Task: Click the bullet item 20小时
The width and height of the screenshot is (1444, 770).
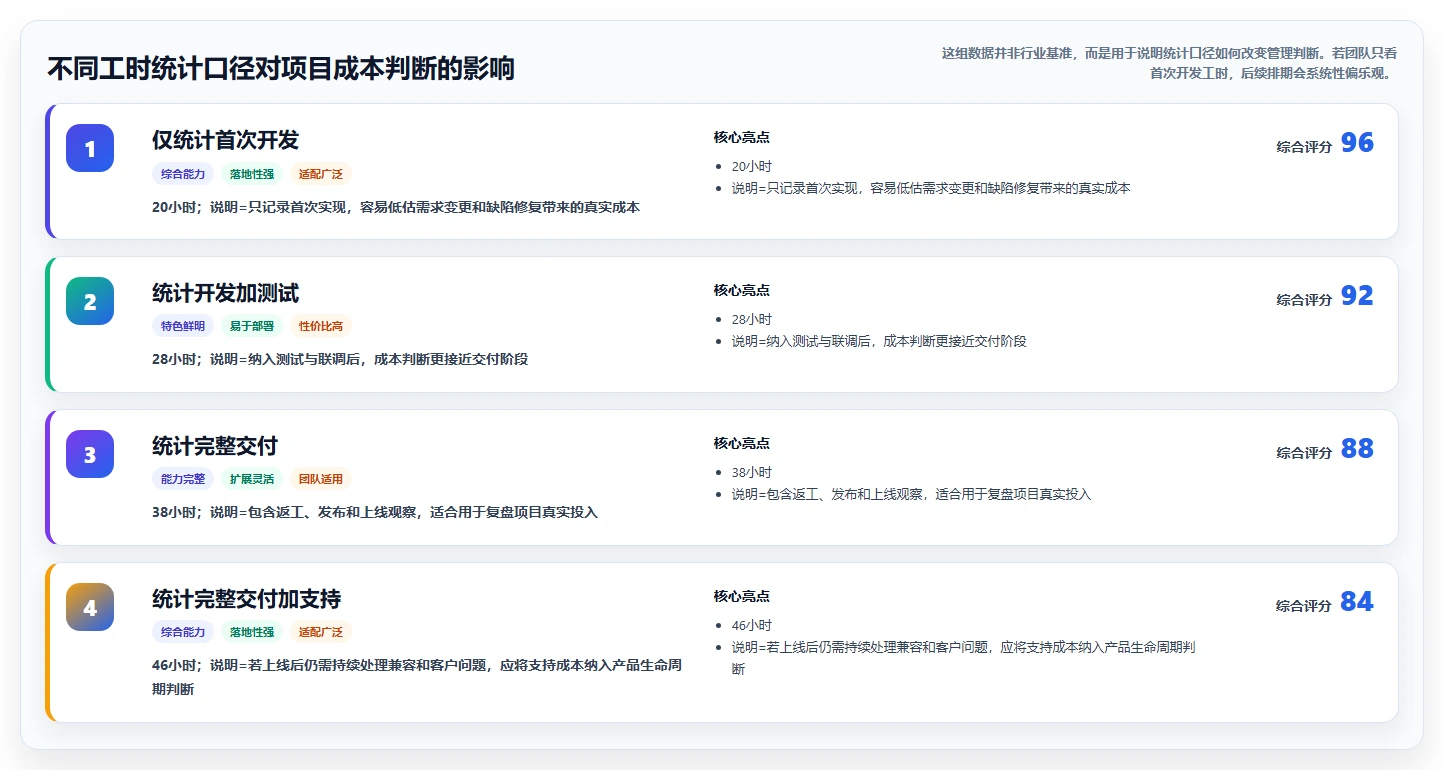Action: pyautogui.click(x=752, y=167)
